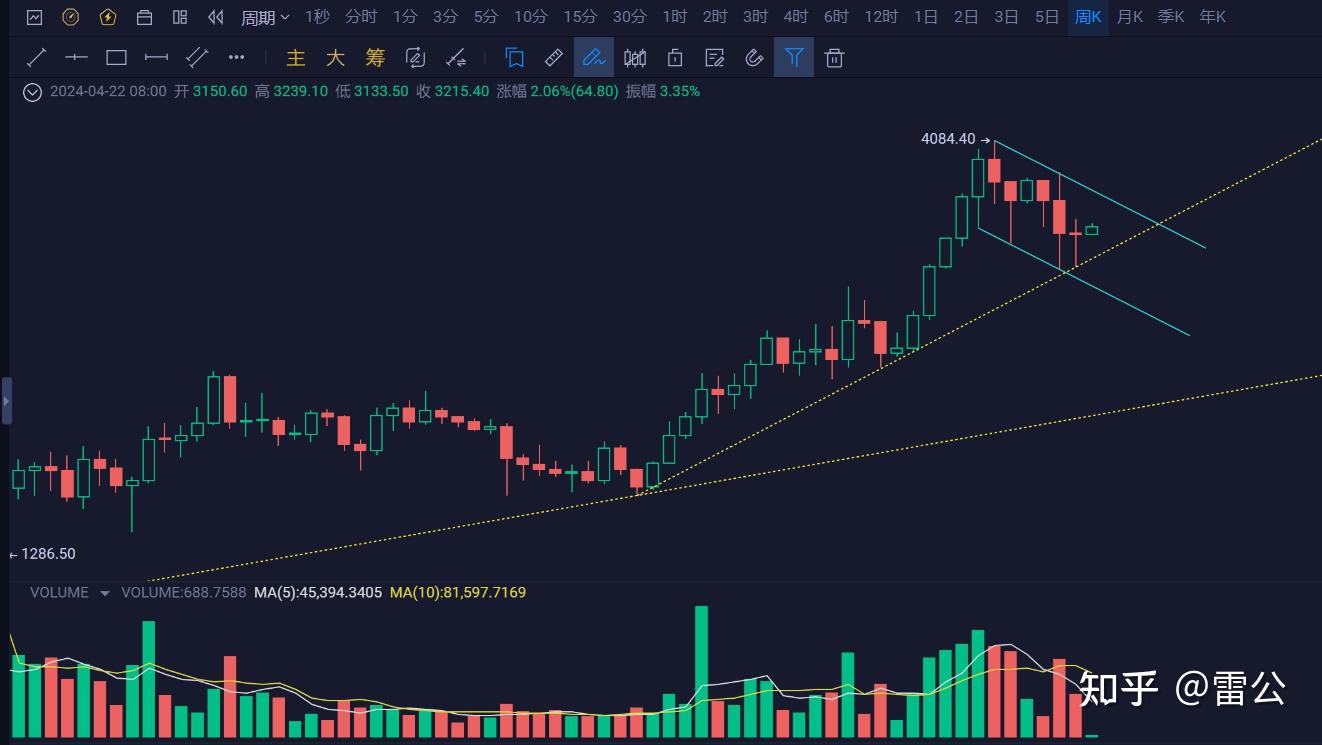This screenshot has height=745, width=1322.
Task: Select the 5日 timeframe
Action: [1047, 17]
